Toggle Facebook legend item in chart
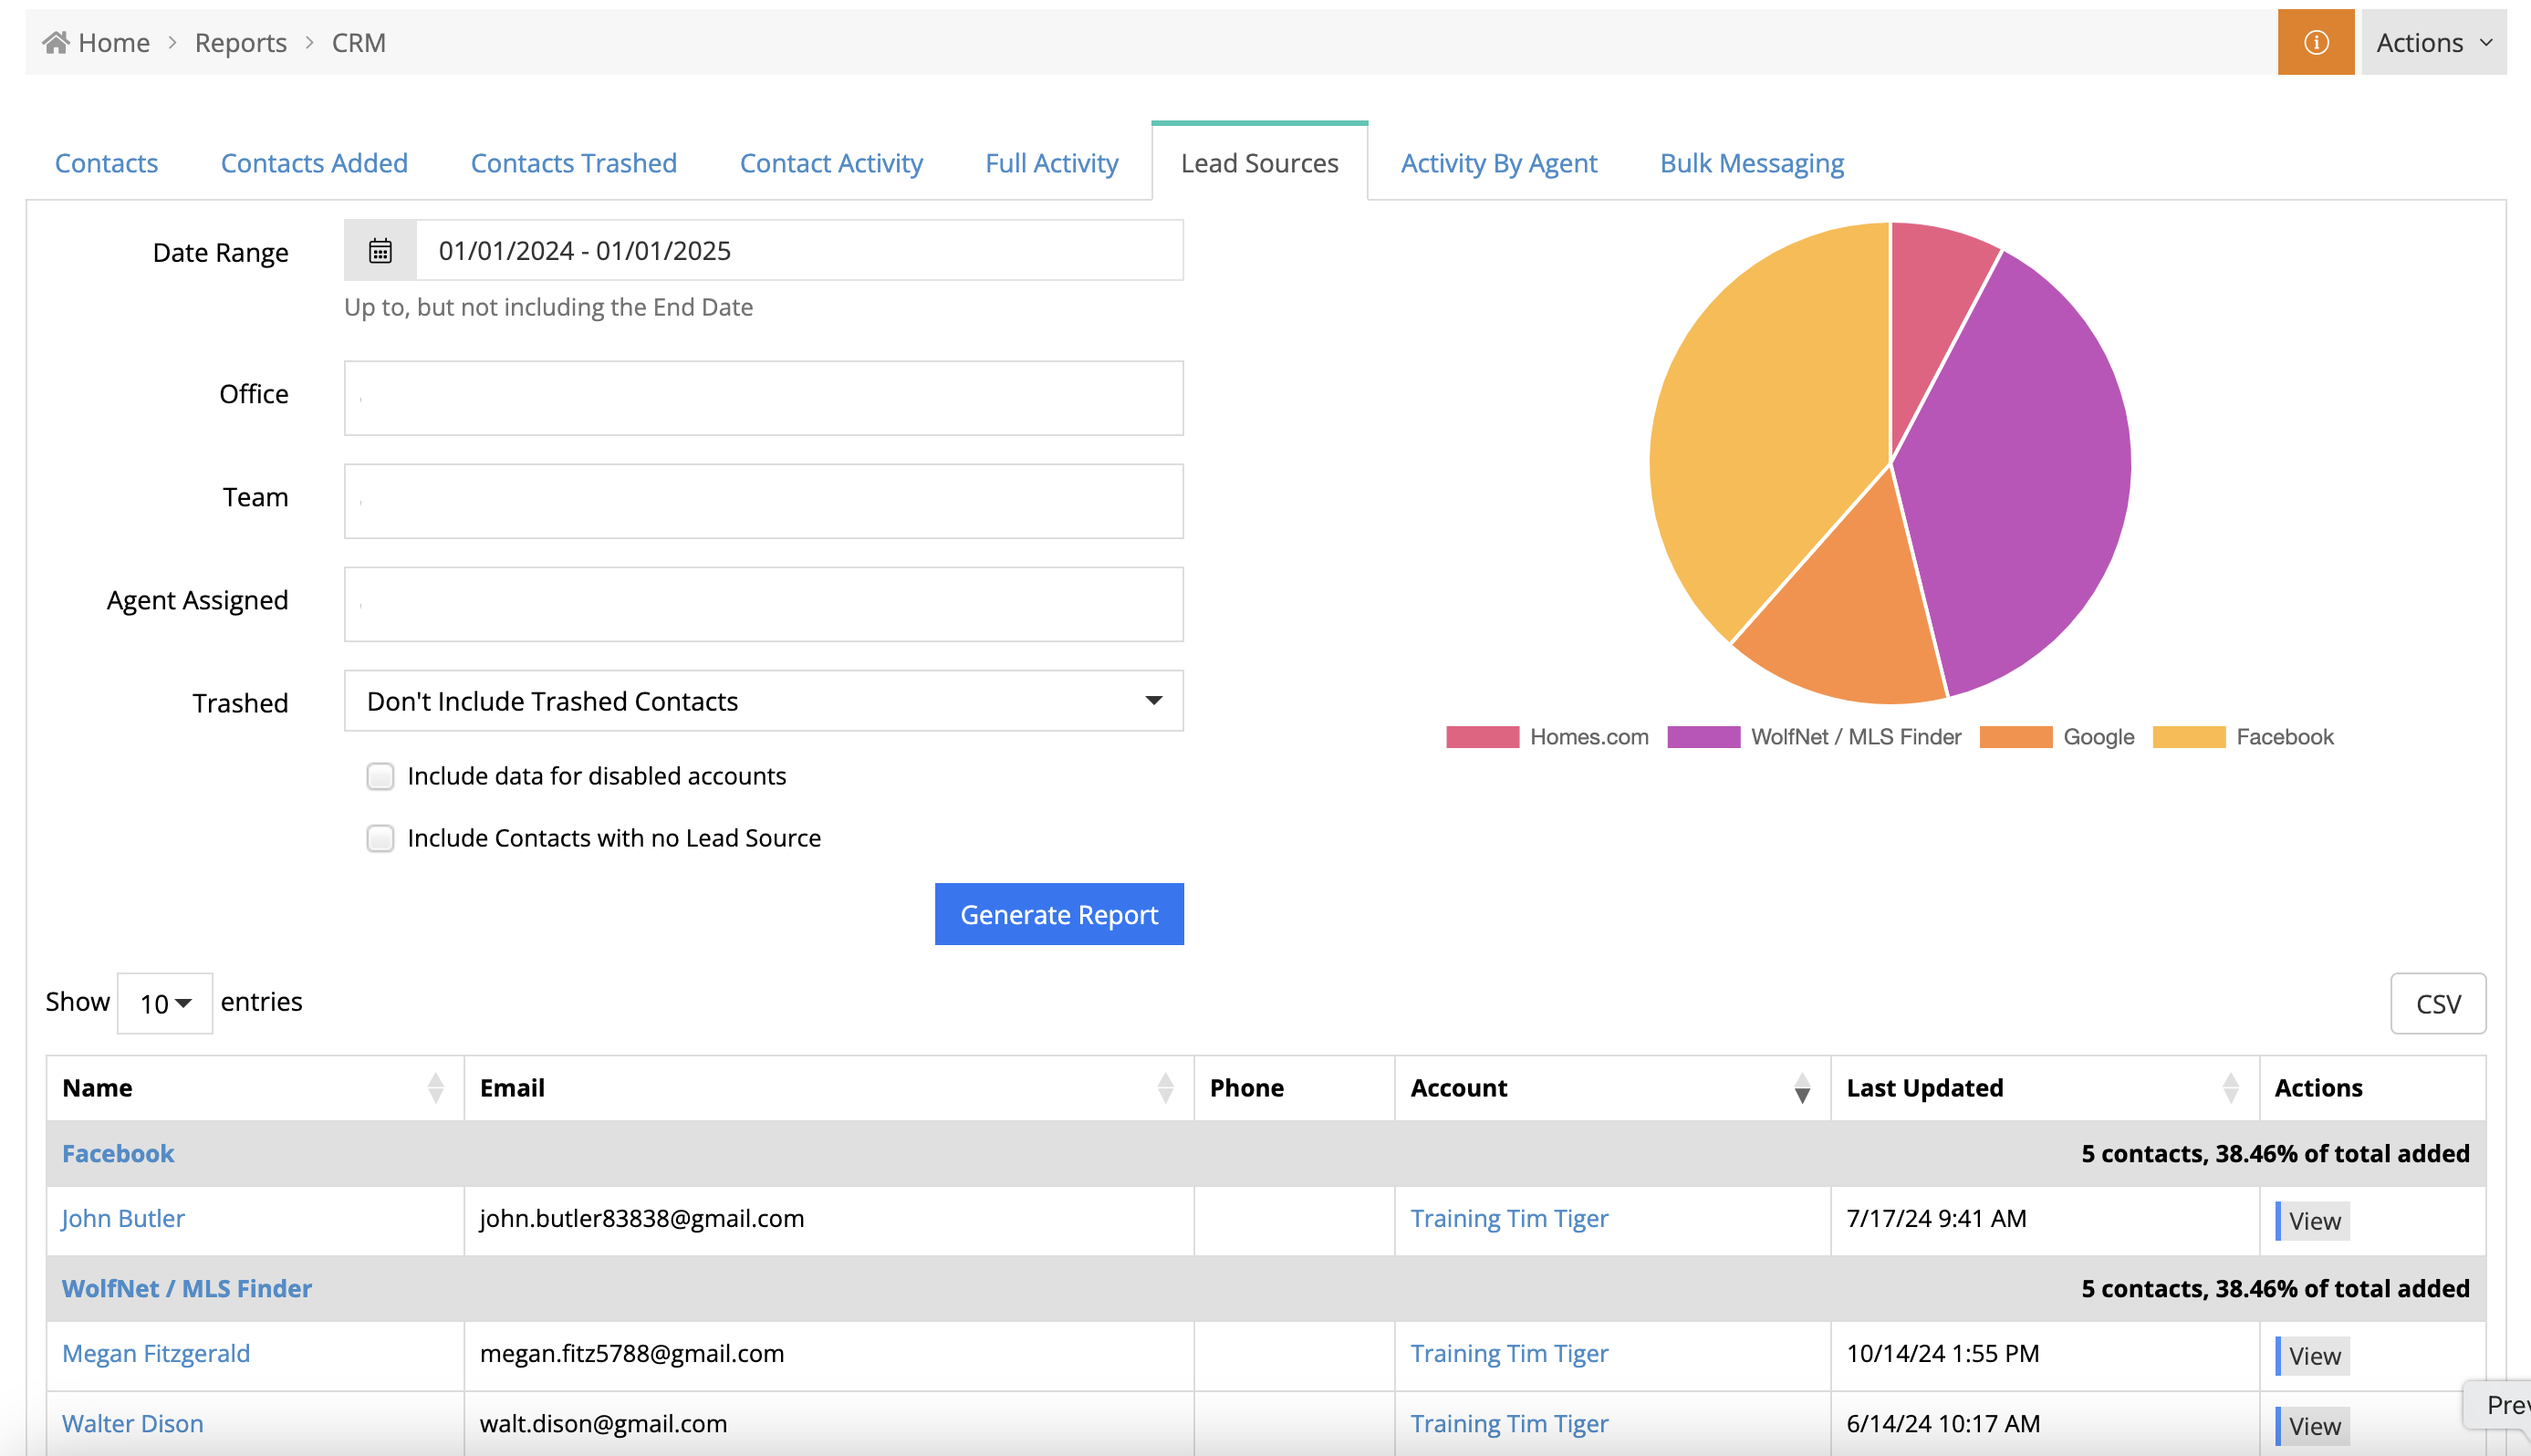The height and width of the screenshot is (1456, 2531). coord(2283,737)
